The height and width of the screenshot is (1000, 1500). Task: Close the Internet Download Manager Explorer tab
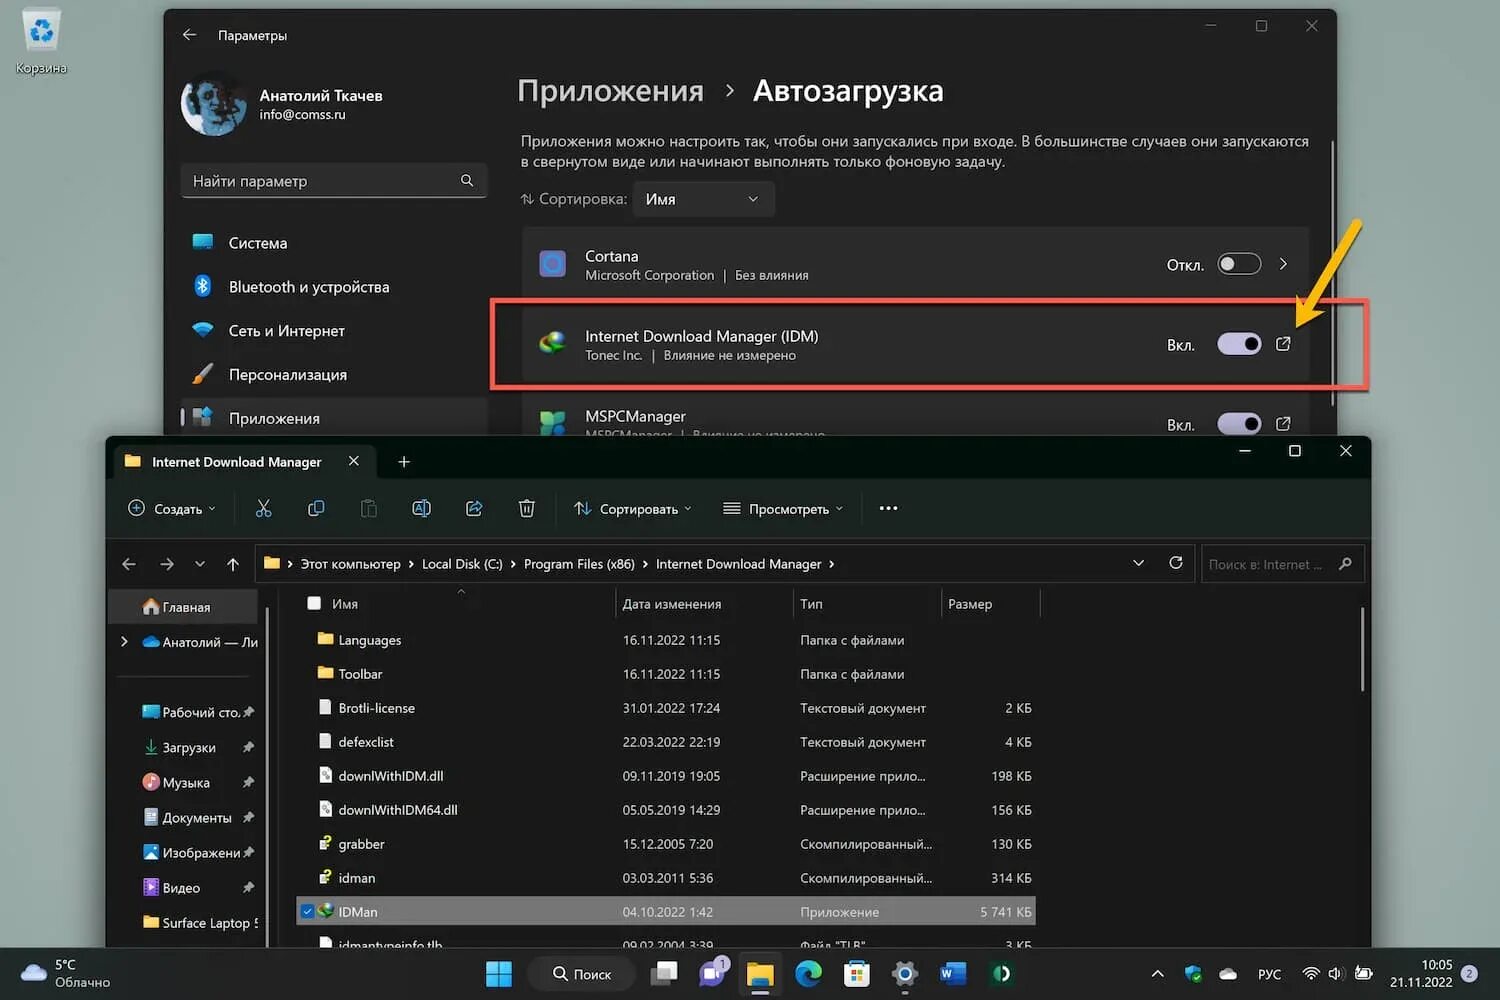click(354, 461)
